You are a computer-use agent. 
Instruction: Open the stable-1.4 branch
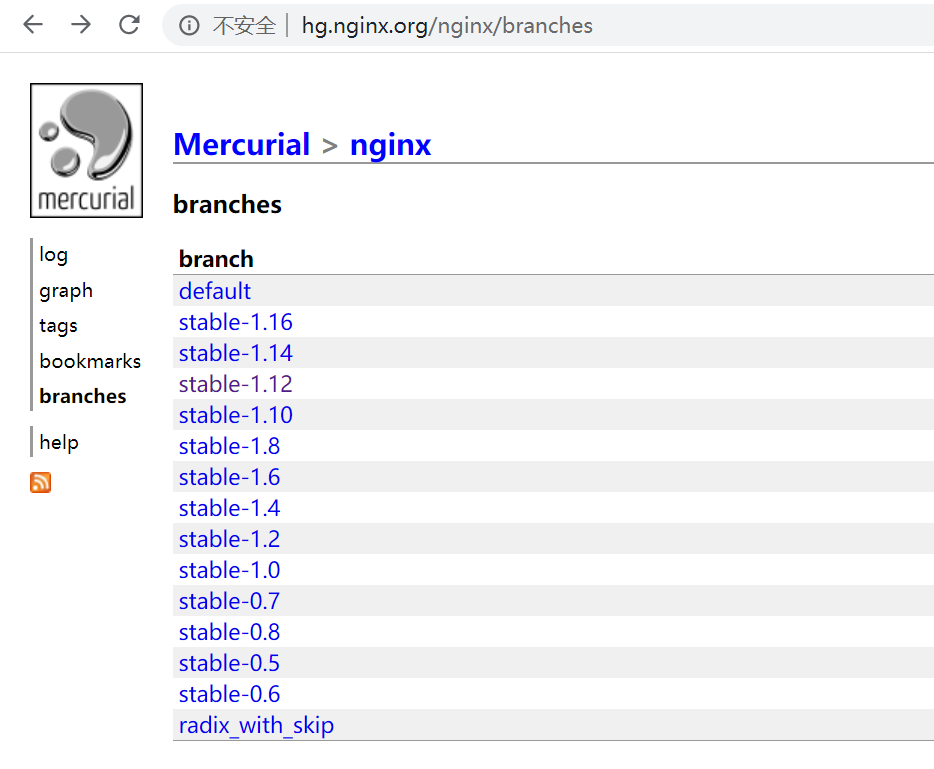point(229,508)
